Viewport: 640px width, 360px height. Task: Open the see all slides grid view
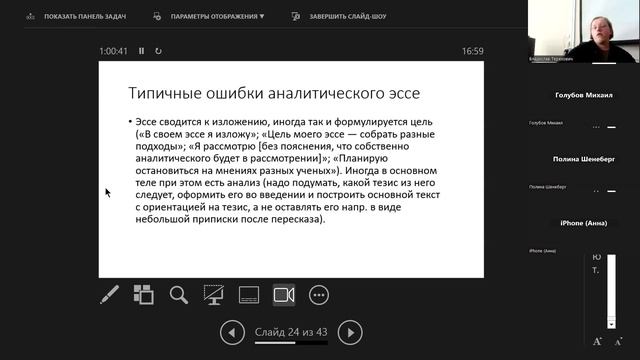(x=144, y=295)
